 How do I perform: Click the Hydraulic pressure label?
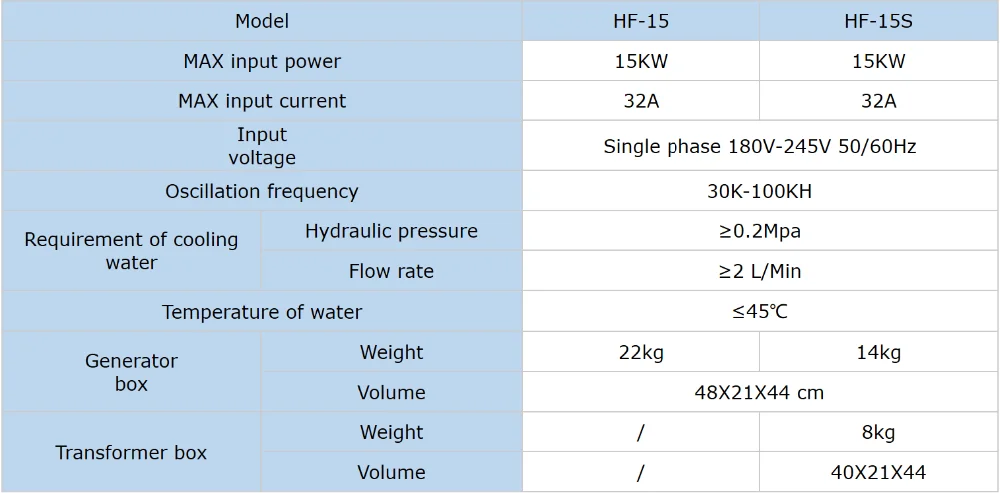click(x=391, y=231)
